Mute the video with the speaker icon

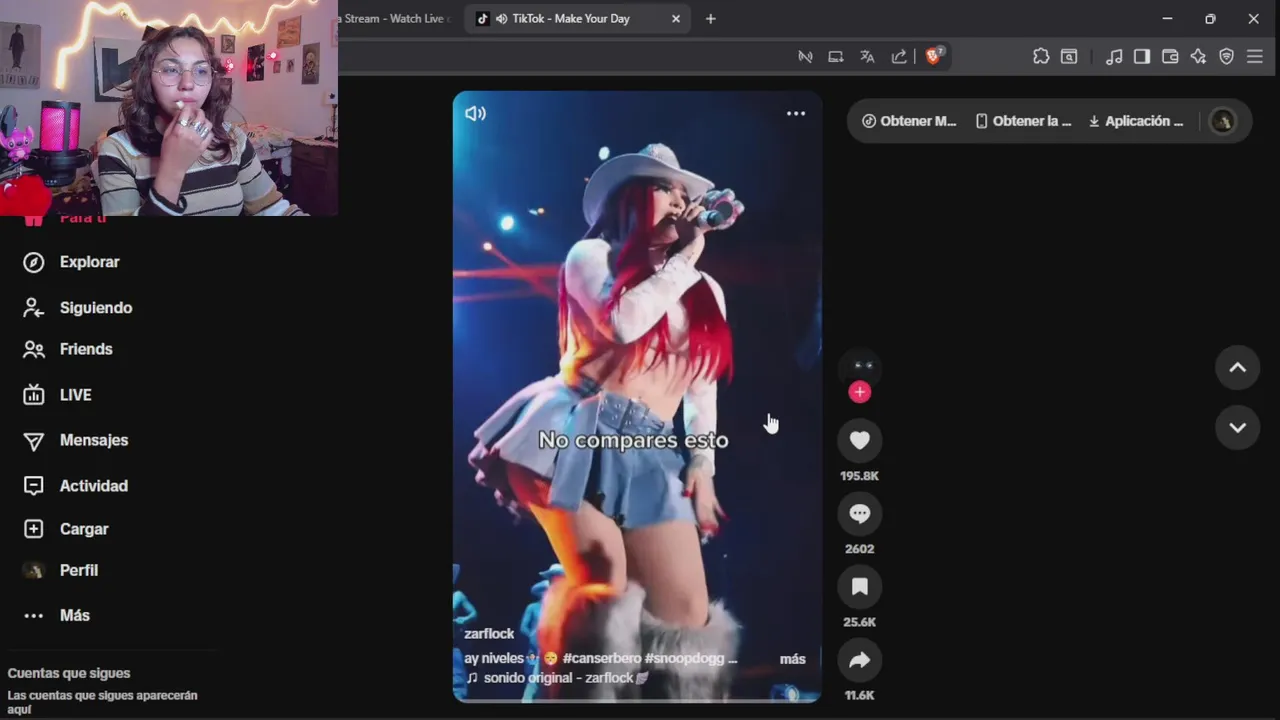pyautogui.click(x=475, y=114)
